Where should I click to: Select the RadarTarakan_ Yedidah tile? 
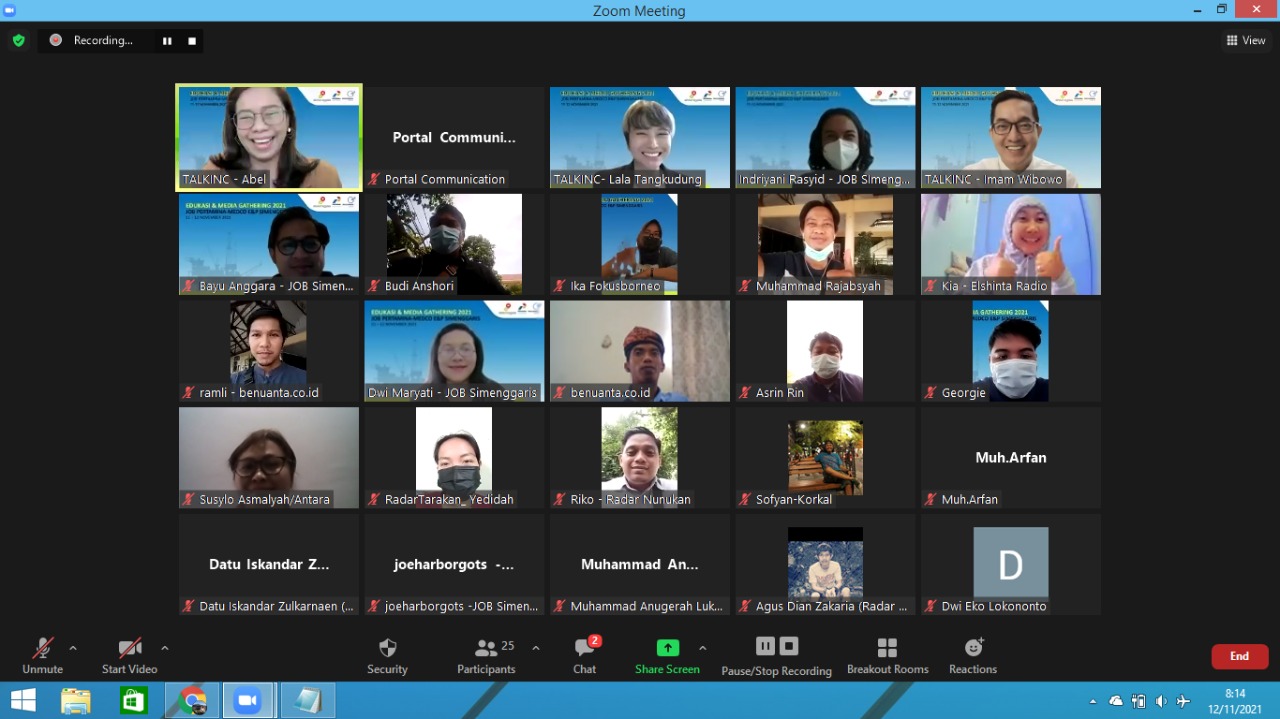pos(454,458)
